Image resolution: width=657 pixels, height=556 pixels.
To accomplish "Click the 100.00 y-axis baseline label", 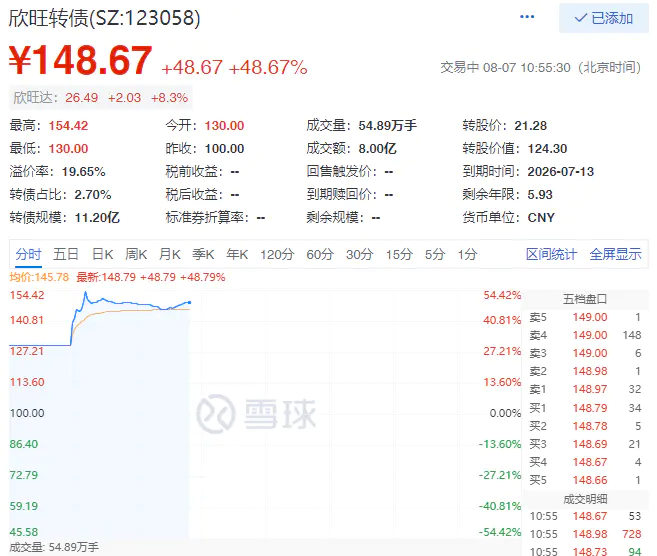I will pos(27,413).
